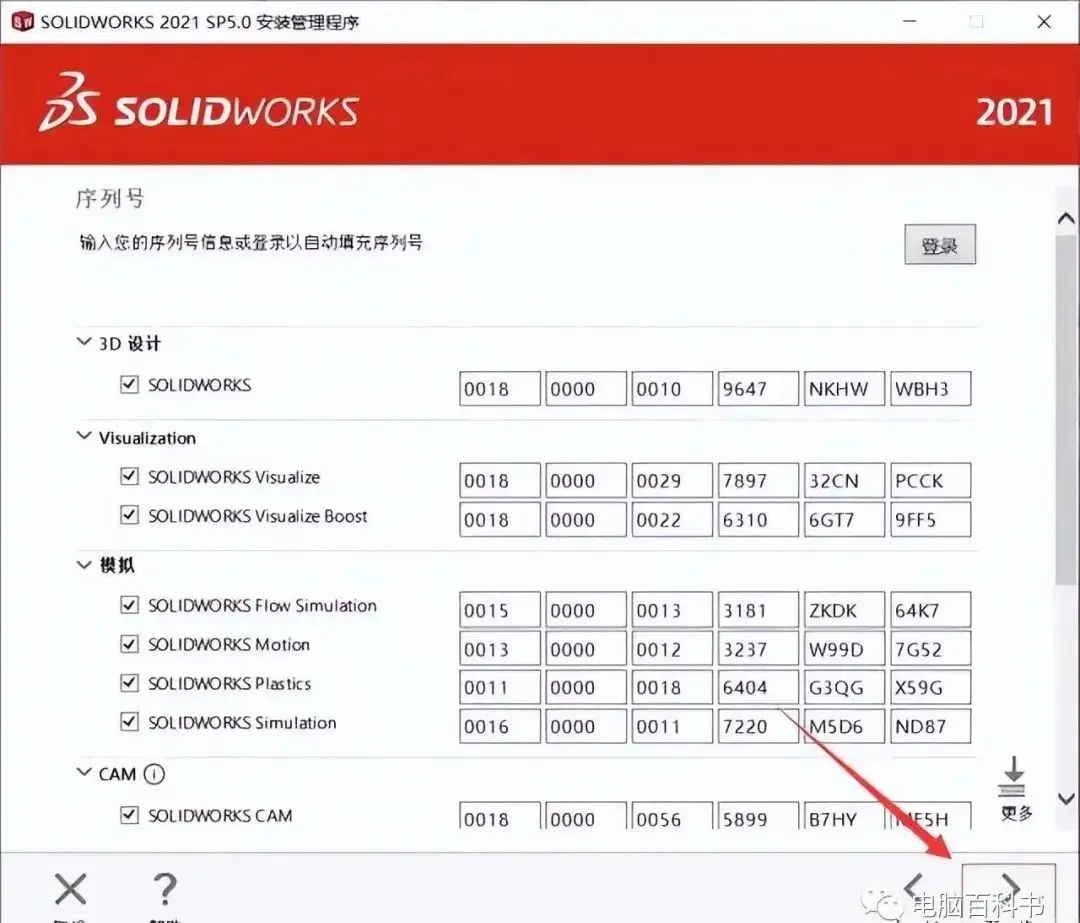The height and width of the screenshot is (923, 1080).
Task: Disable the SOLIDWORKS CAM checkbox
Action: click(129, 815)
